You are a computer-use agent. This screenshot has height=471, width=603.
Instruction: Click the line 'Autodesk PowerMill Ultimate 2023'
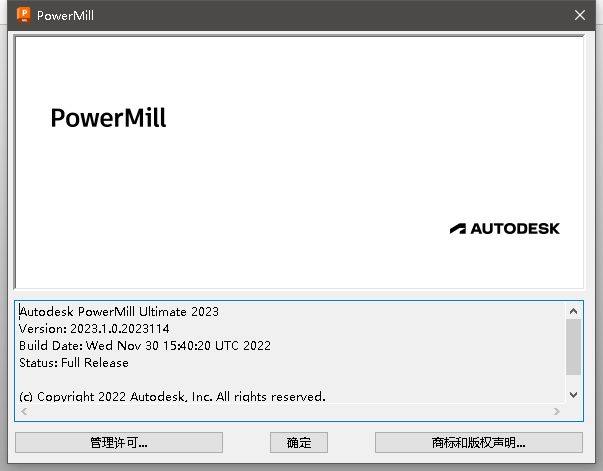[119, 311]
